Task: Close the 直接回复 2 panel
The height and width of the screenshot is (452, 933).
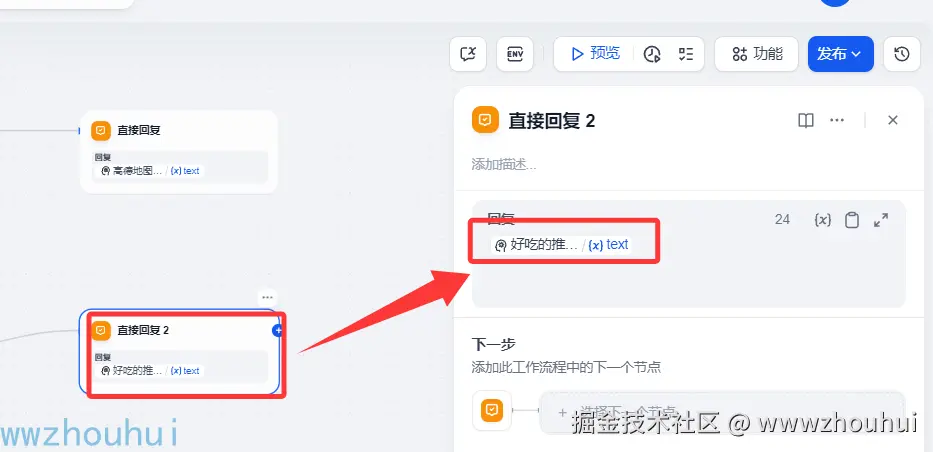Action: [x=893, y=120]
